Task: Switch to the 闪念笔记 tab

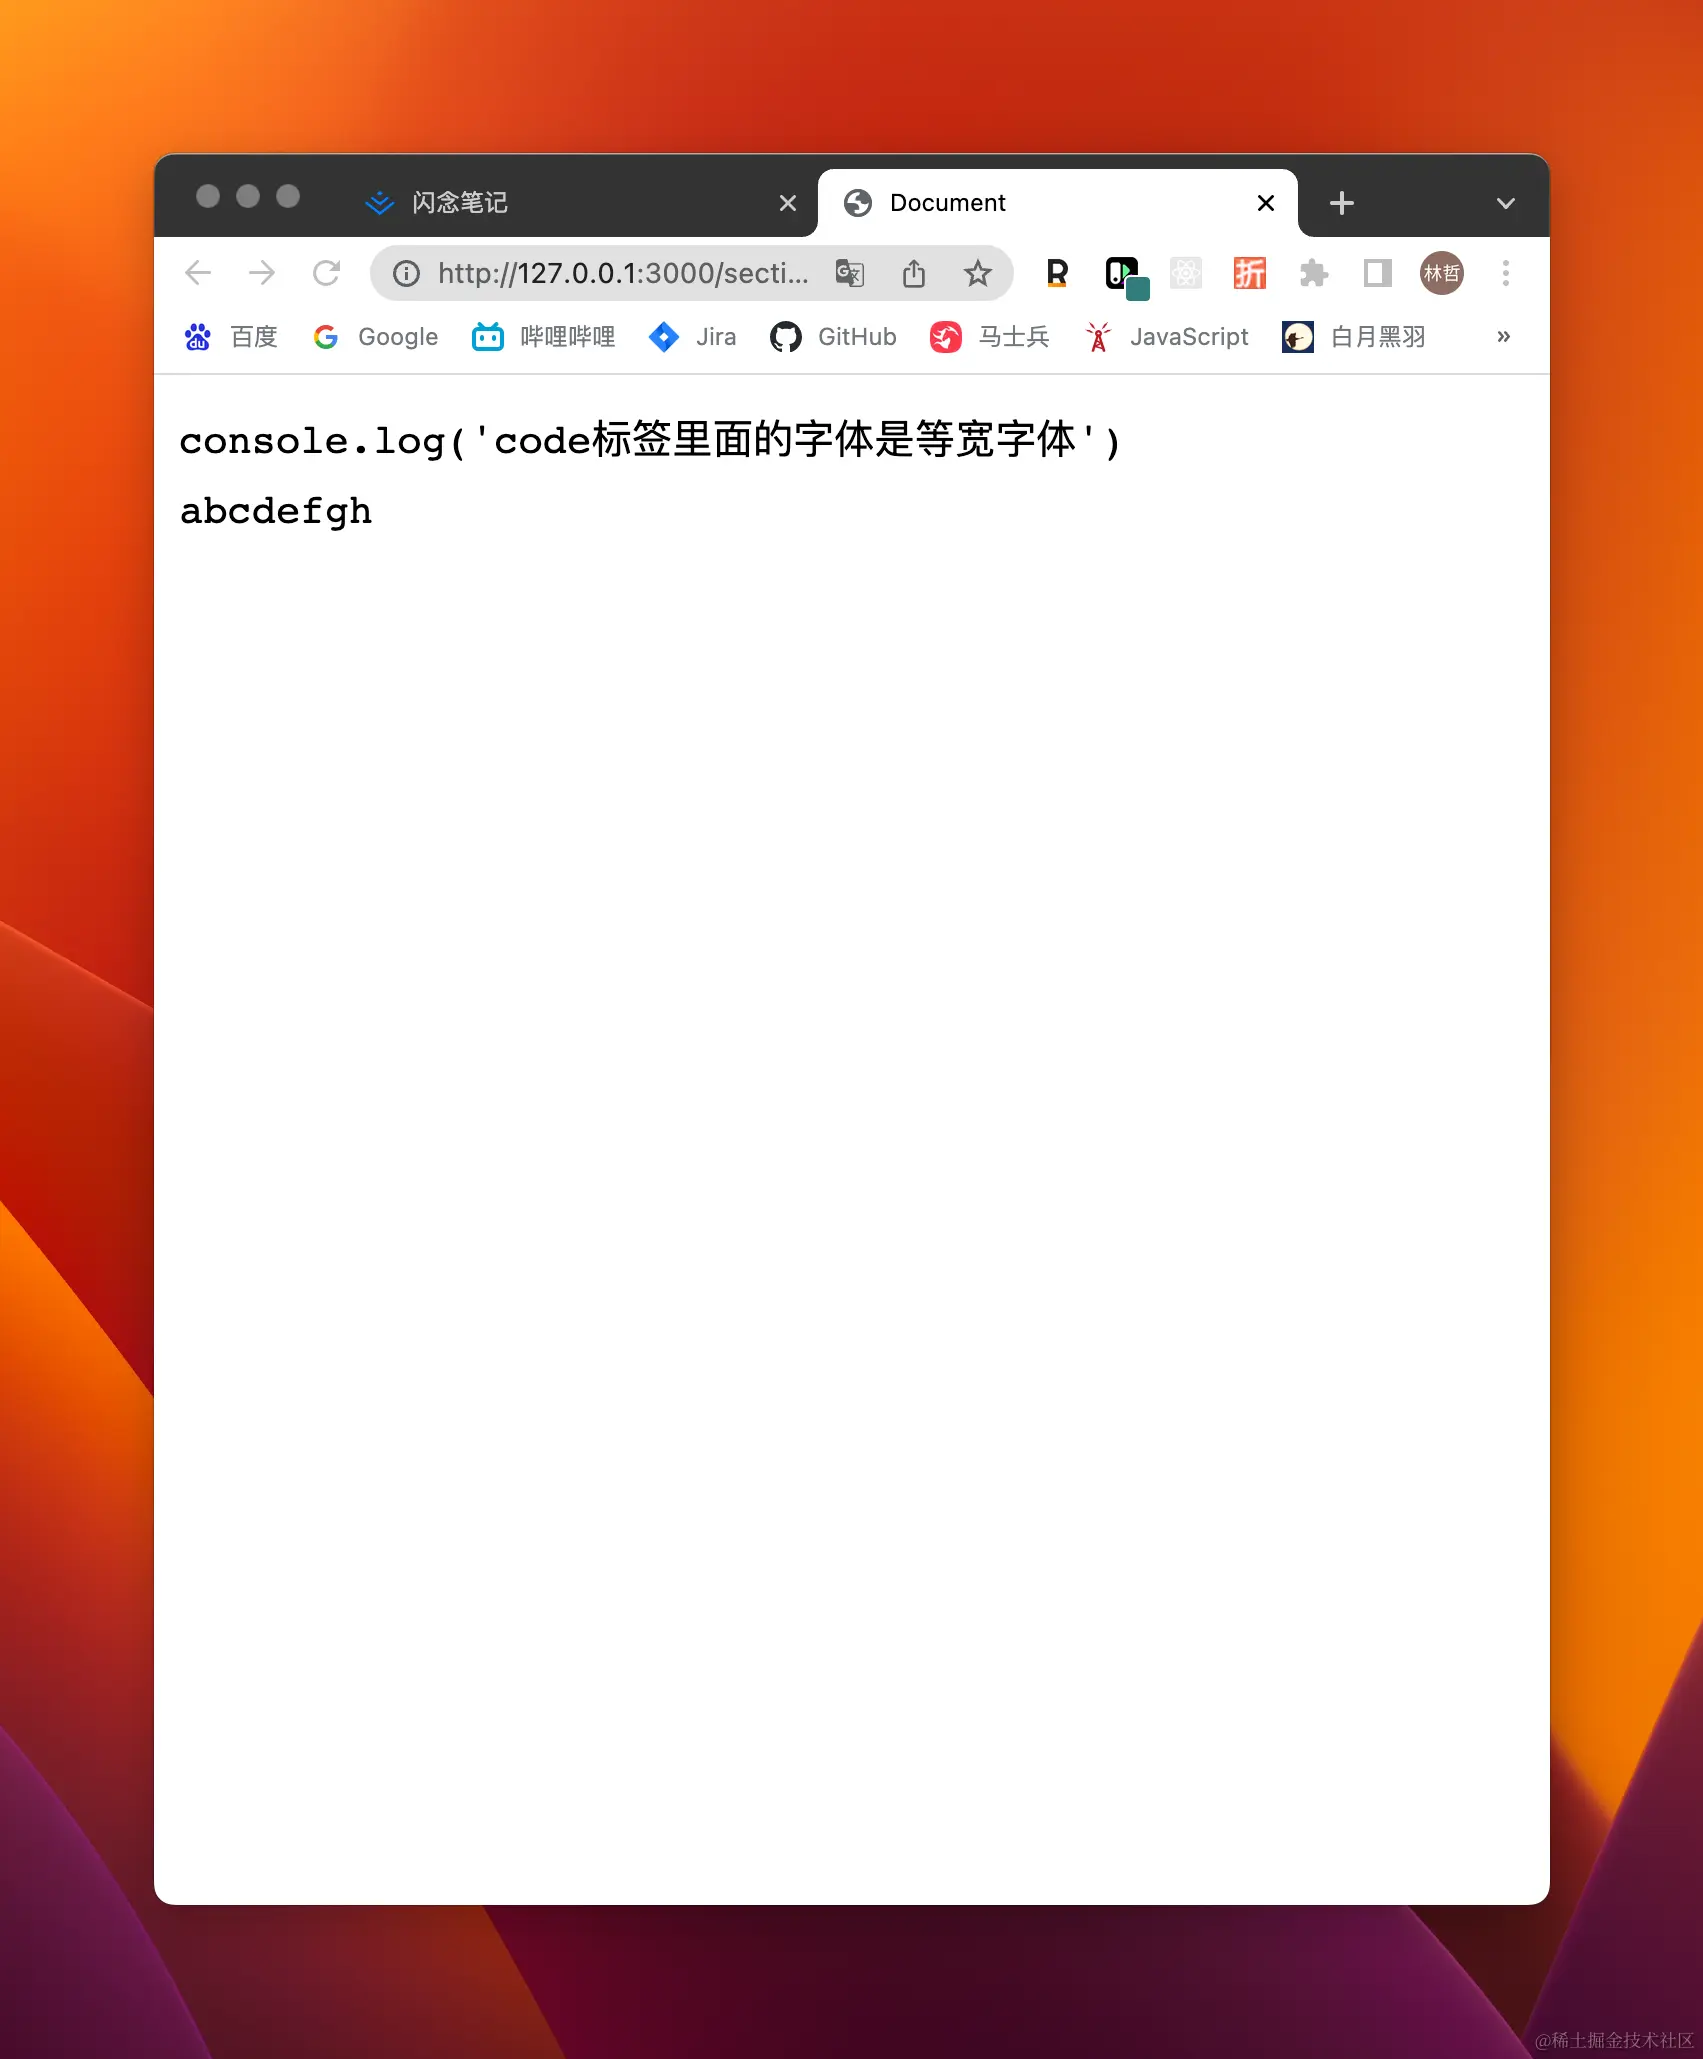Action: pos(458,202)
